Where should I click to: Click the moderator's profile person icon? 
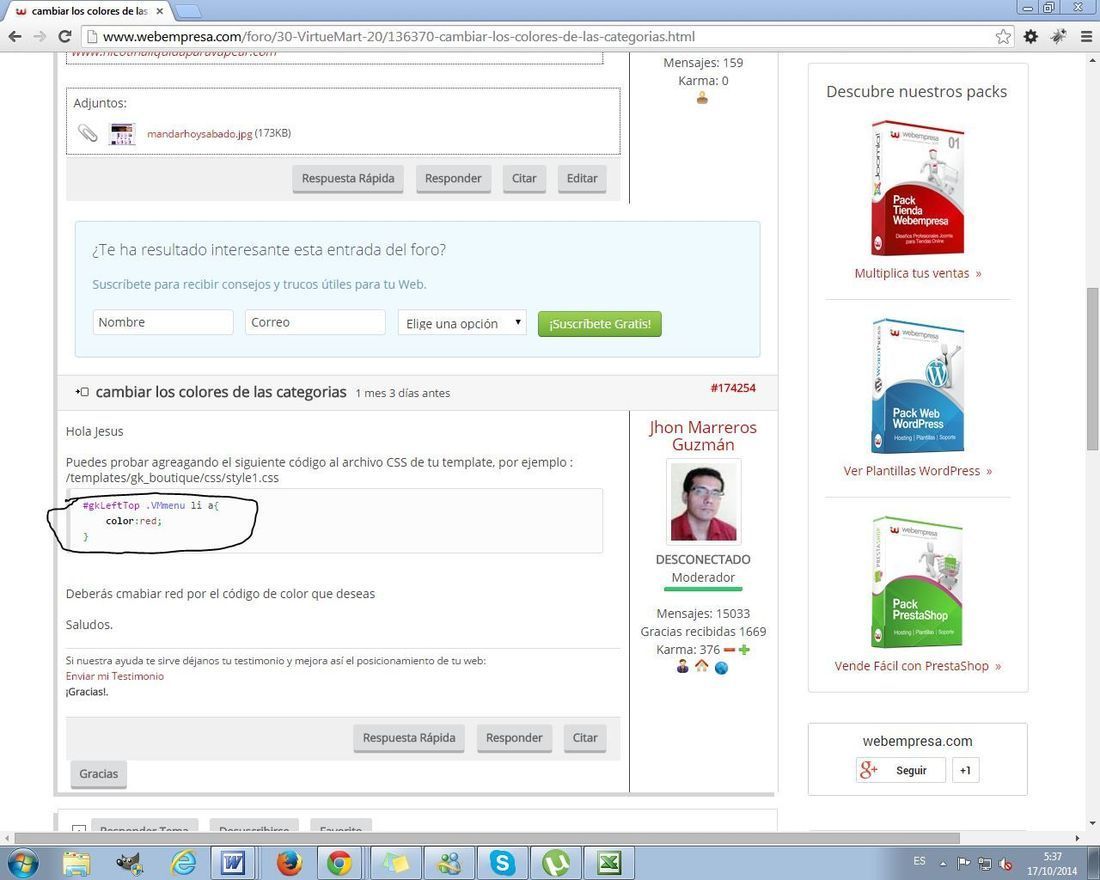683,667
